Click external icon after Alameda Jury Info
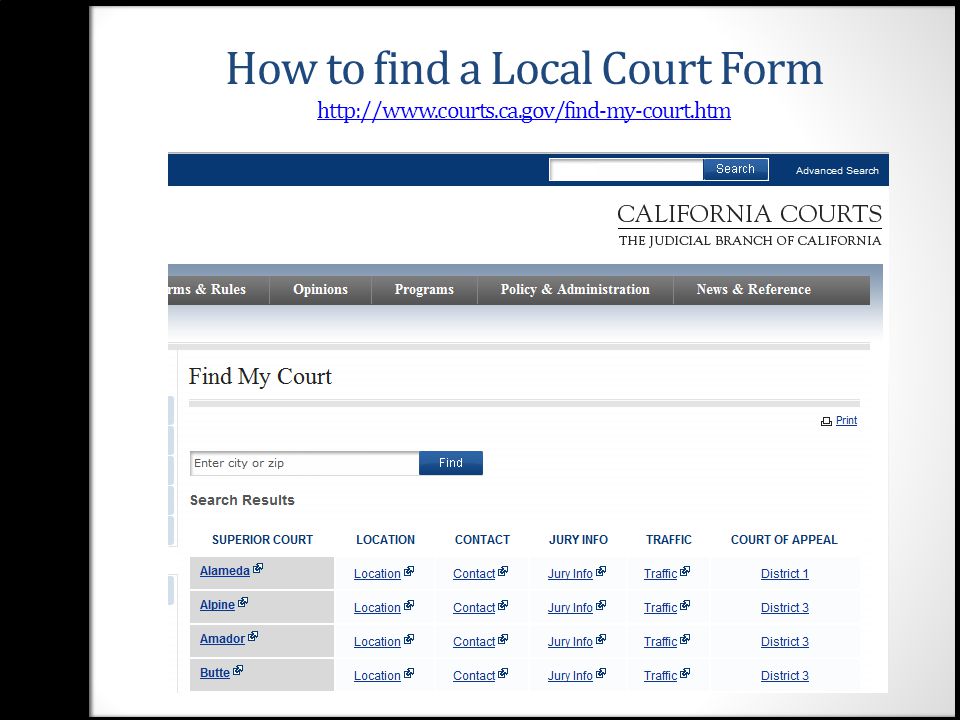The width and height of the screenshot is (960, 720). pyautogui.click(x=601, y=571)
